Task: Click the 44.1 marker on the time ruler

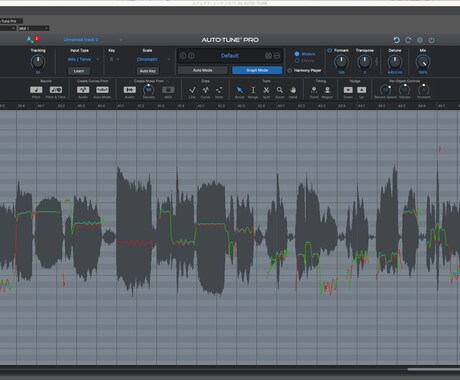Action: (x=361, y=106)
